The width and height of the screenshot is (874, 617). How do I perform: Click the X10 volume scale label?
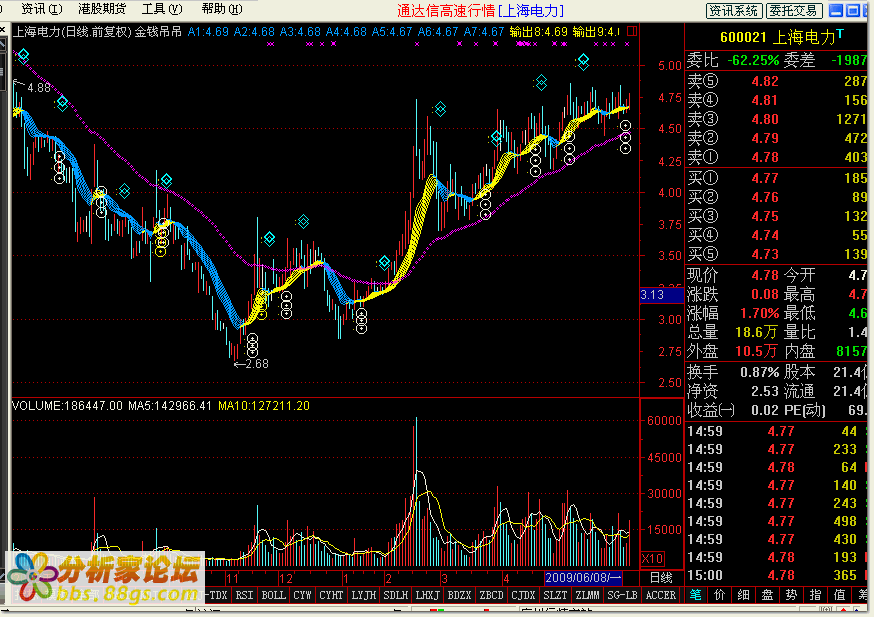(652, 558)
